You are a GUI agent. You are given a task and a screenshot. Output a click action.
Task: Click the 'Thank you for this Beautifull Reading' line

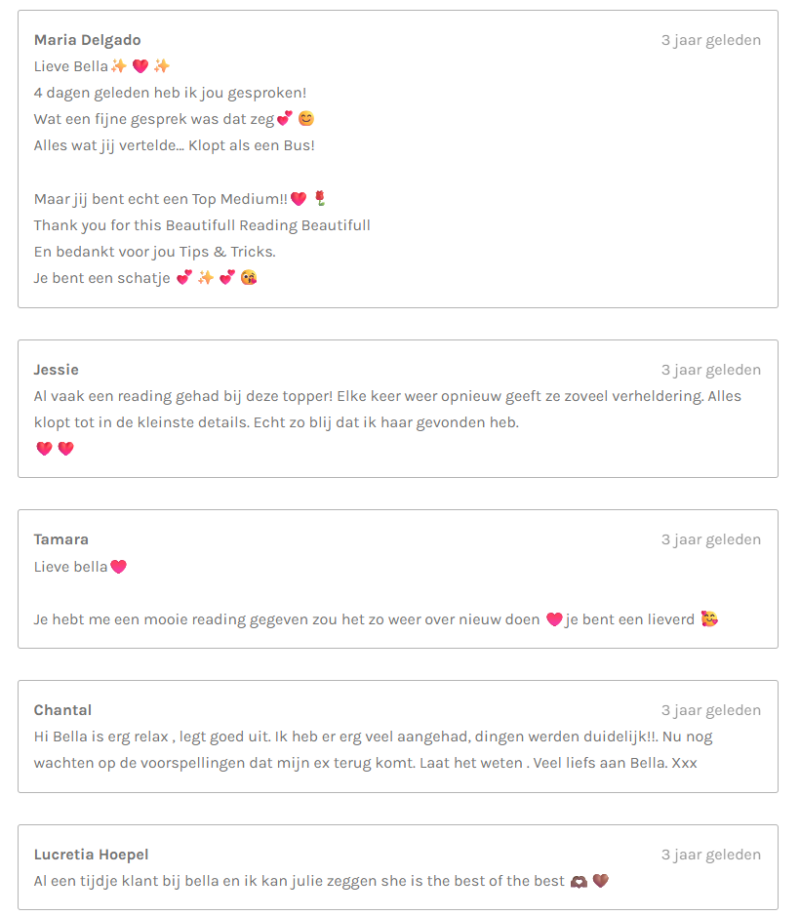pos(202,225)
